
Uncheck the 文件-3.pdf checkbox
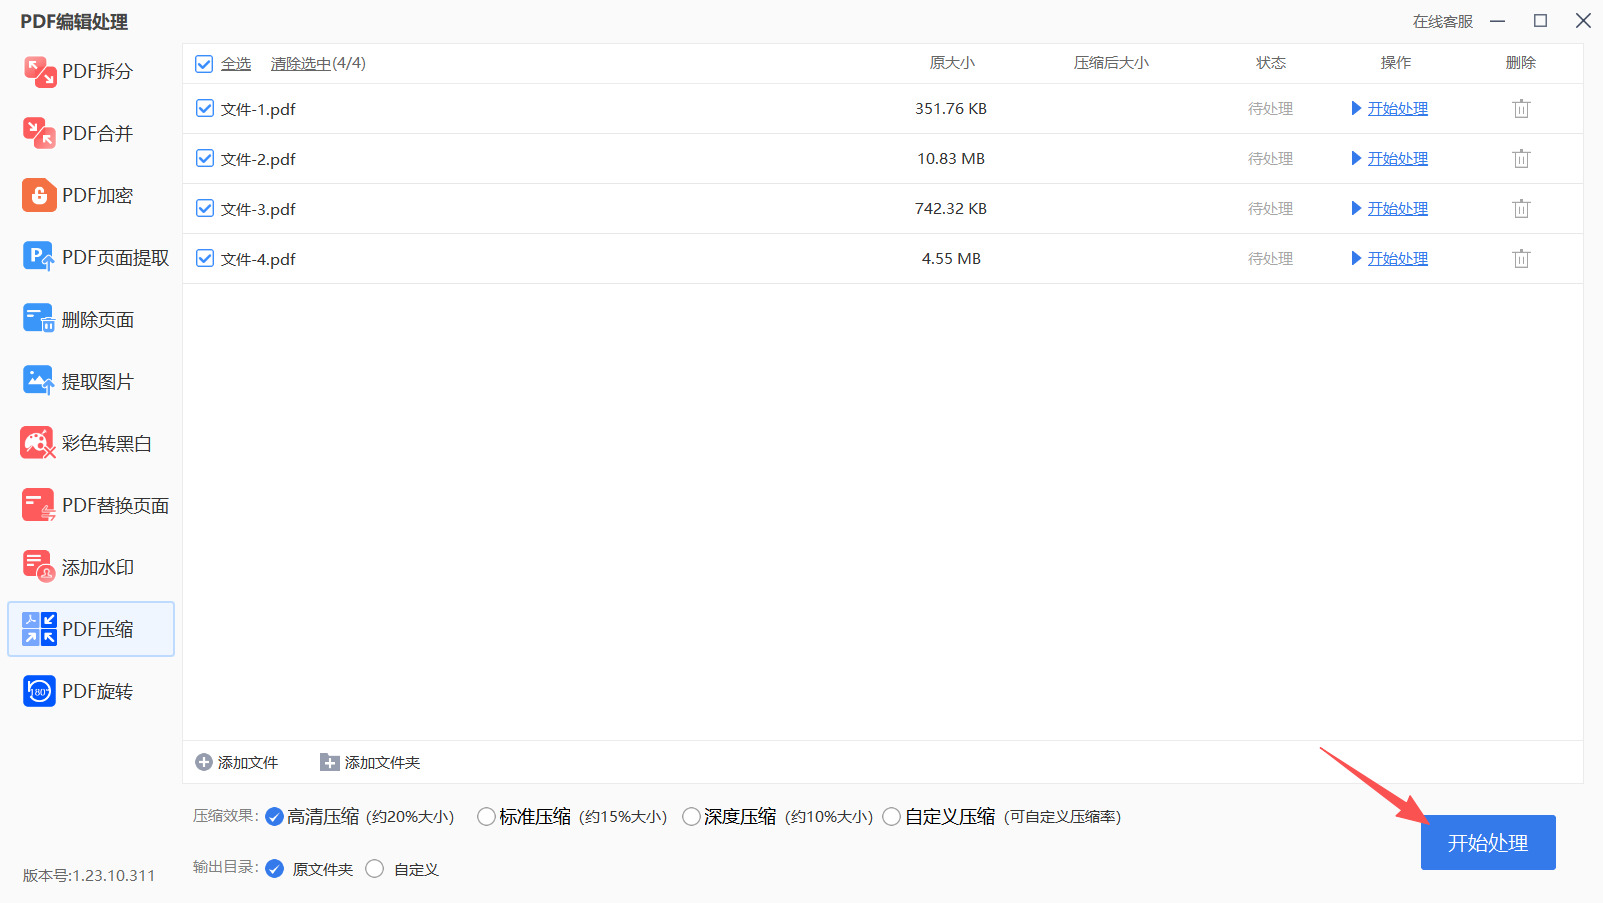pyautogui.click(x=205, y=209)
